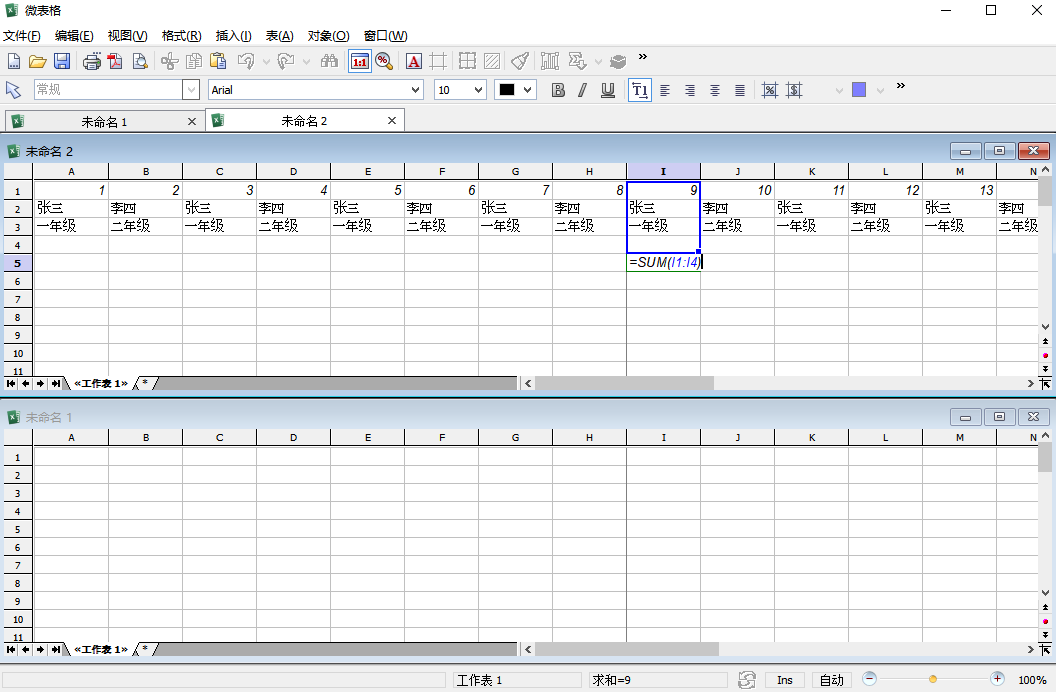Image resolution: width=1056 pixels, height=692 pixels.
Task: Open the 格式(R) menu
Action: pyautogui.click(x=181, y=36)
